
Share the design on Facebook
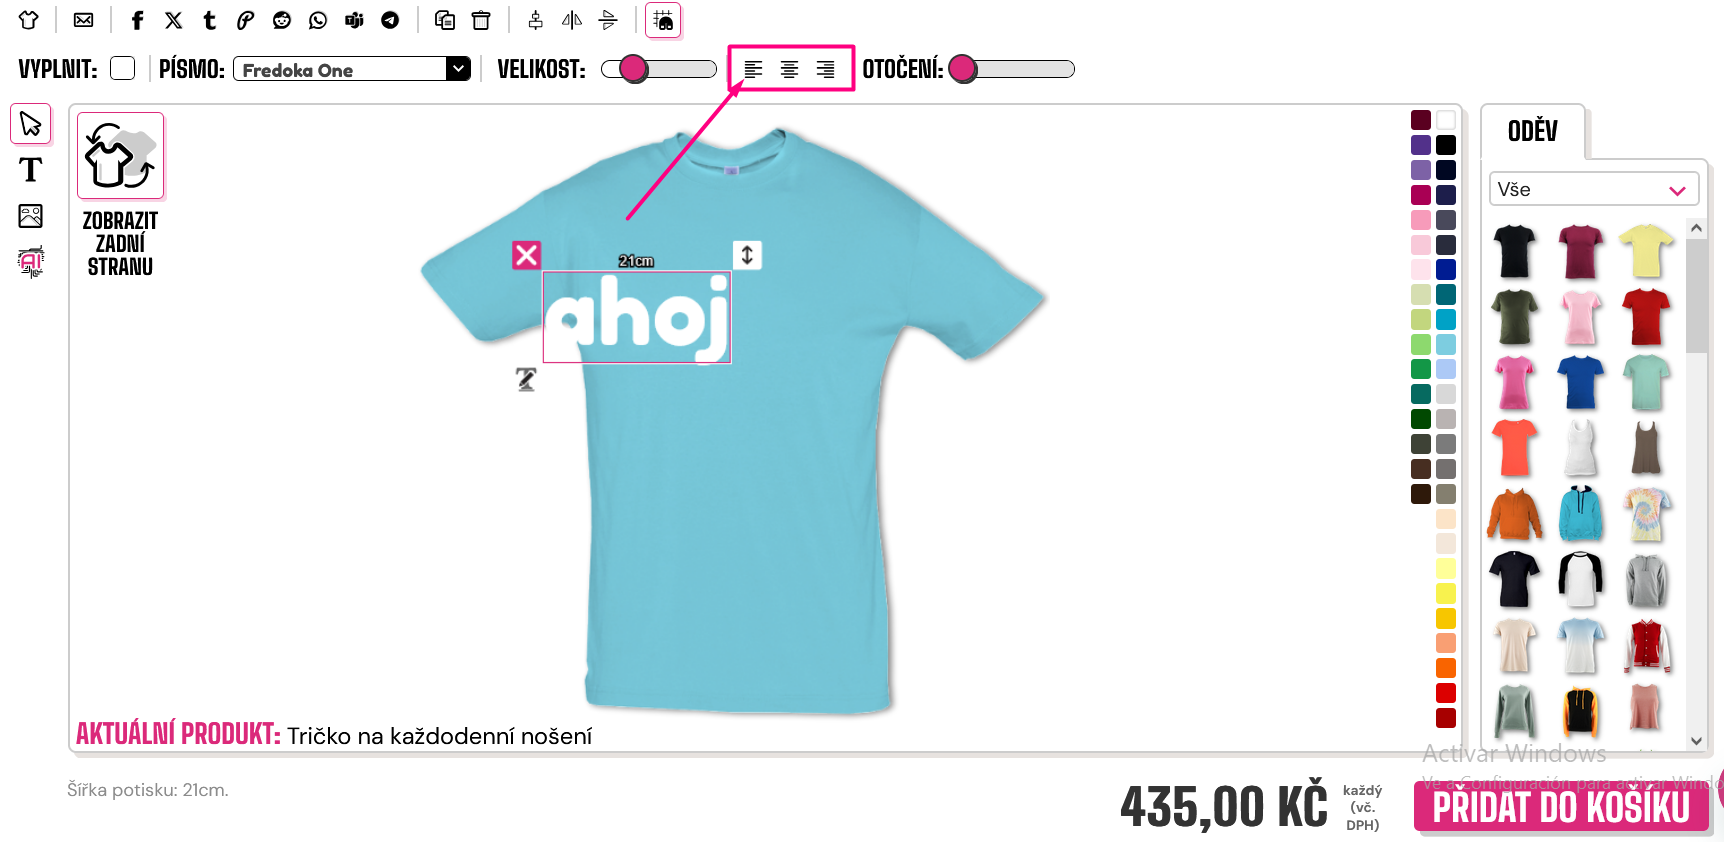pyautogui.click(x=138, y=20)
